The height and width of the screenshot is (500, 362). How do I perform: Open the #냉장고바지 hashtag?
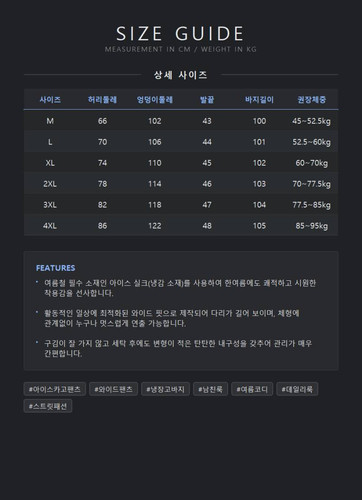[x=165, y=389]
